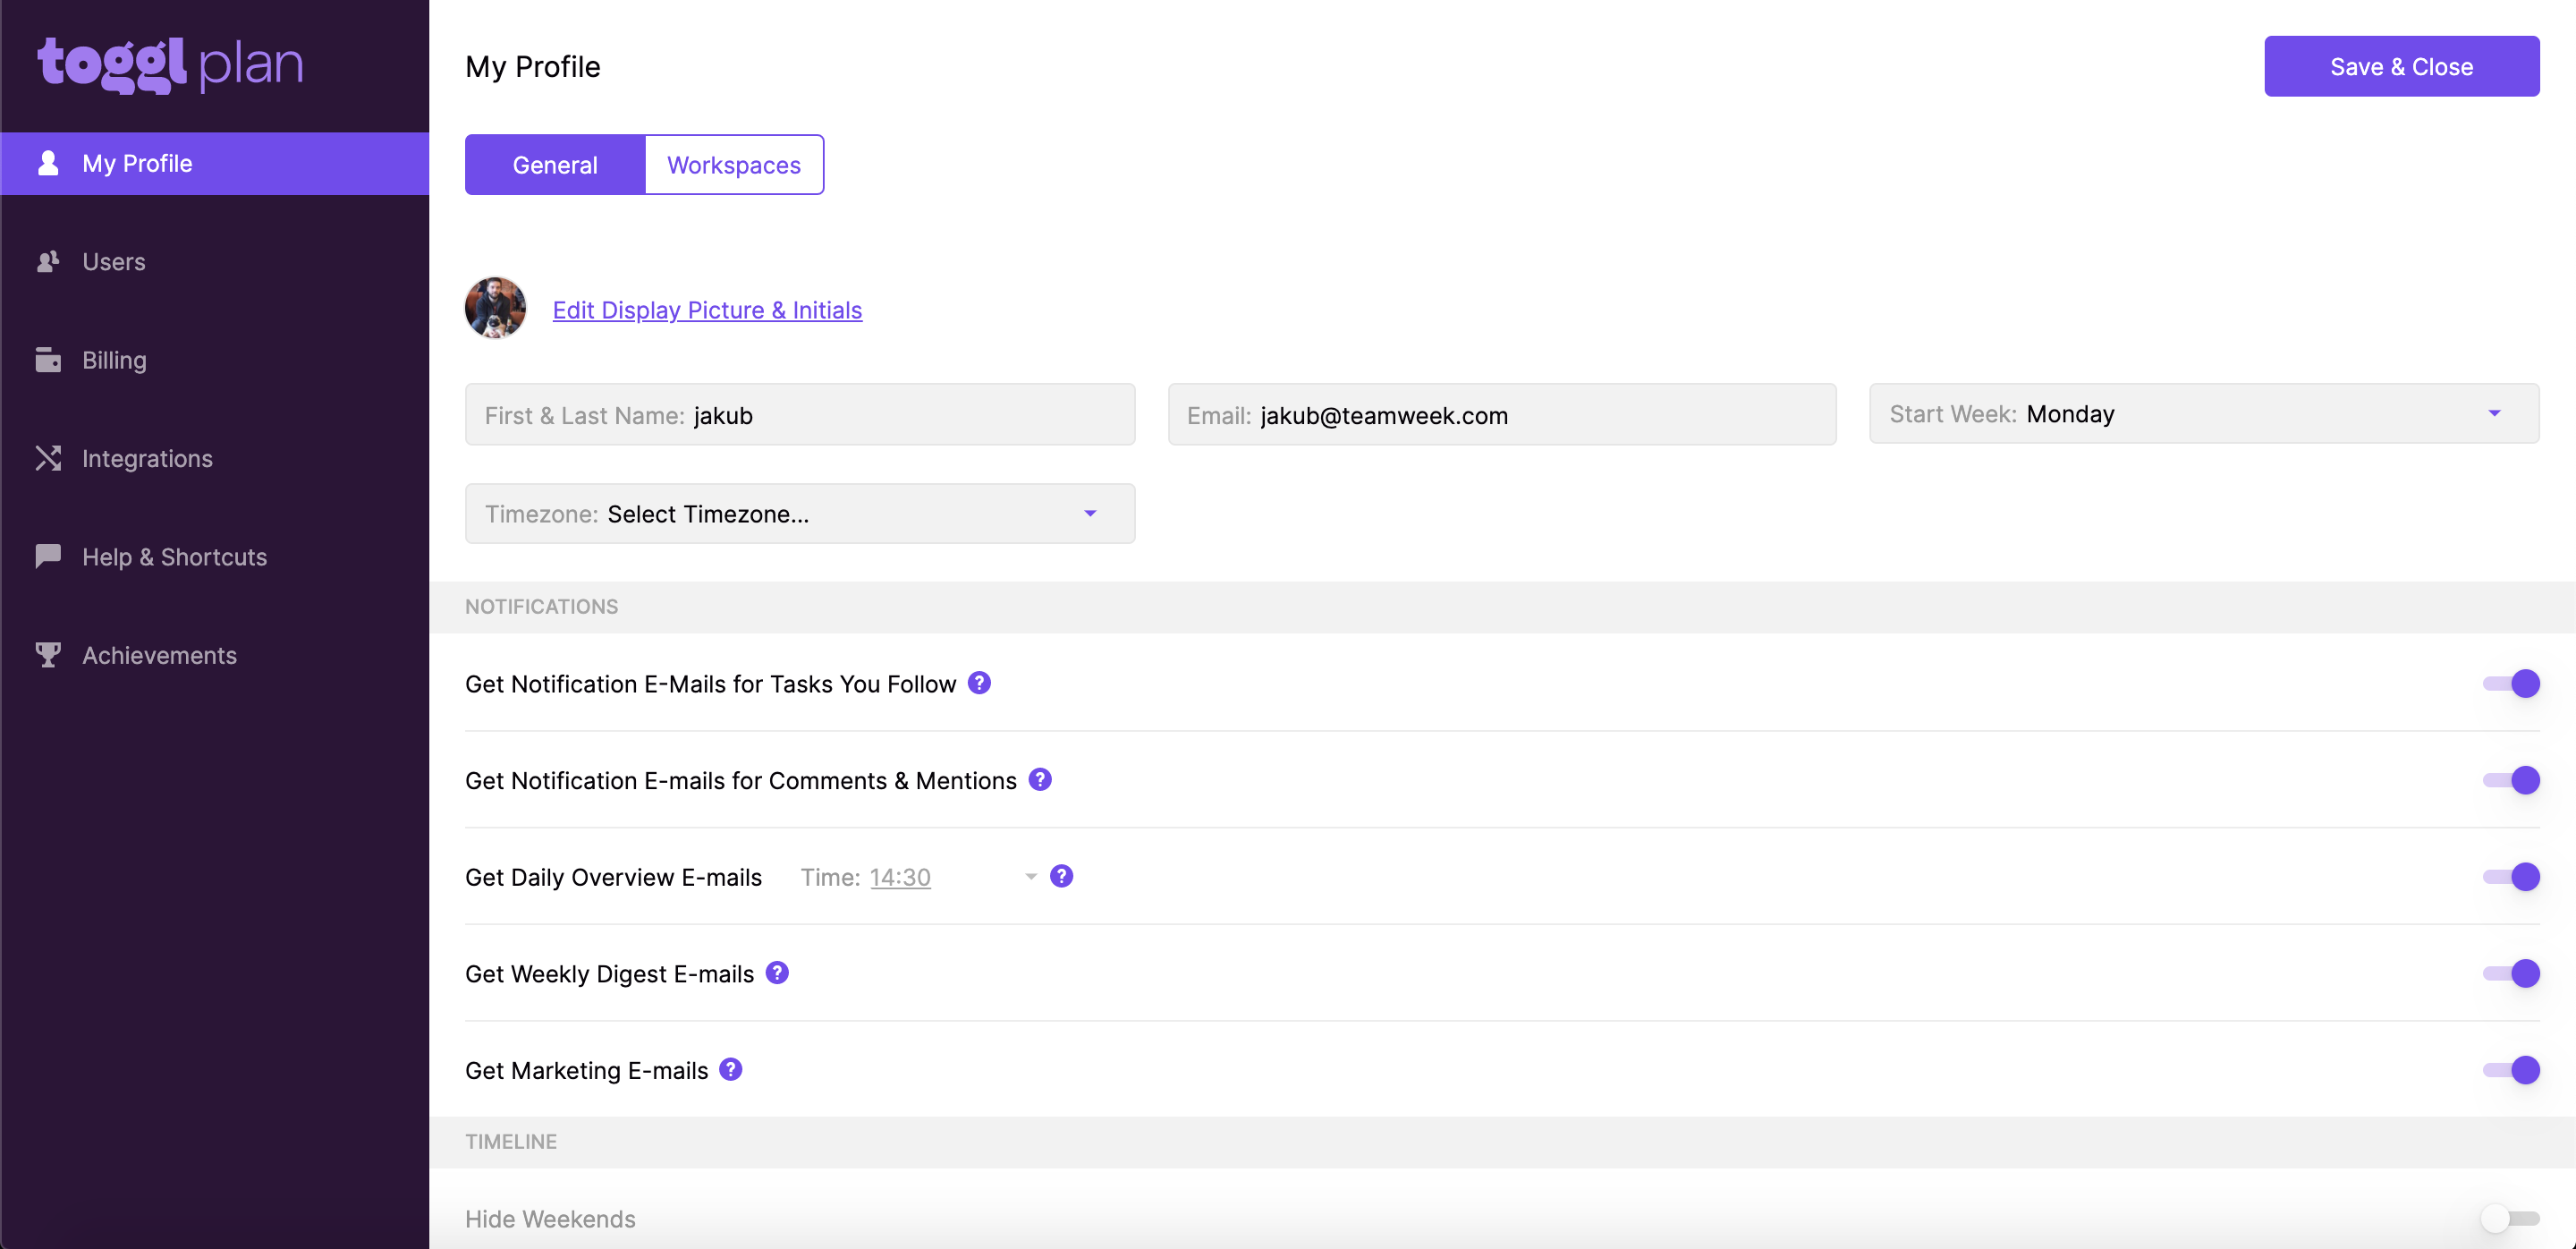Screen dimensions: 2576x1249
Task: Enable Hide Weekends
Action: tap(2511, 1218)
